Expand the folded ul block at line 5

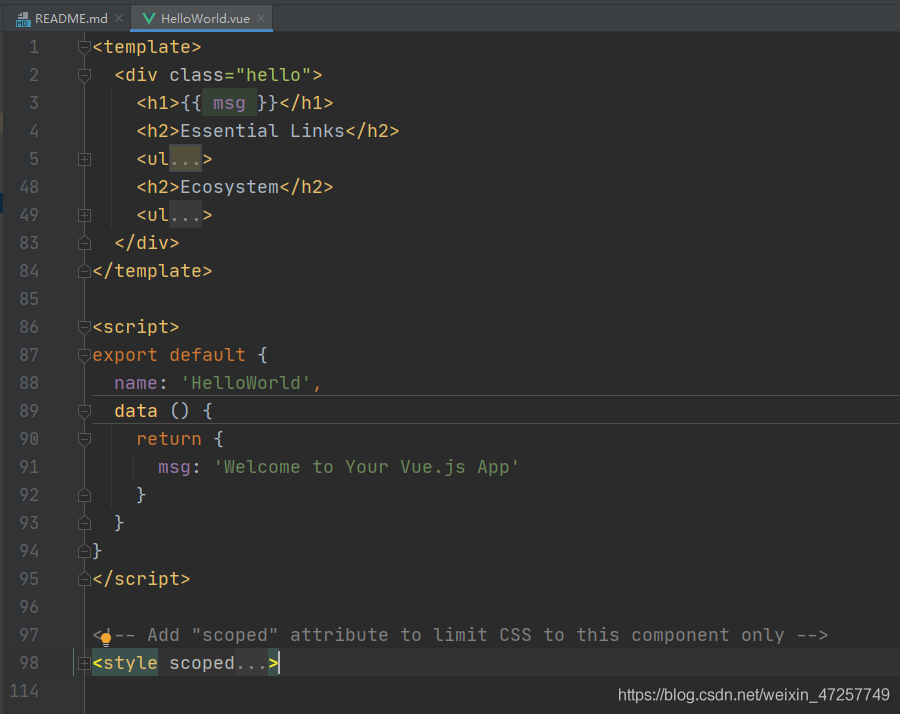[84, 159]
